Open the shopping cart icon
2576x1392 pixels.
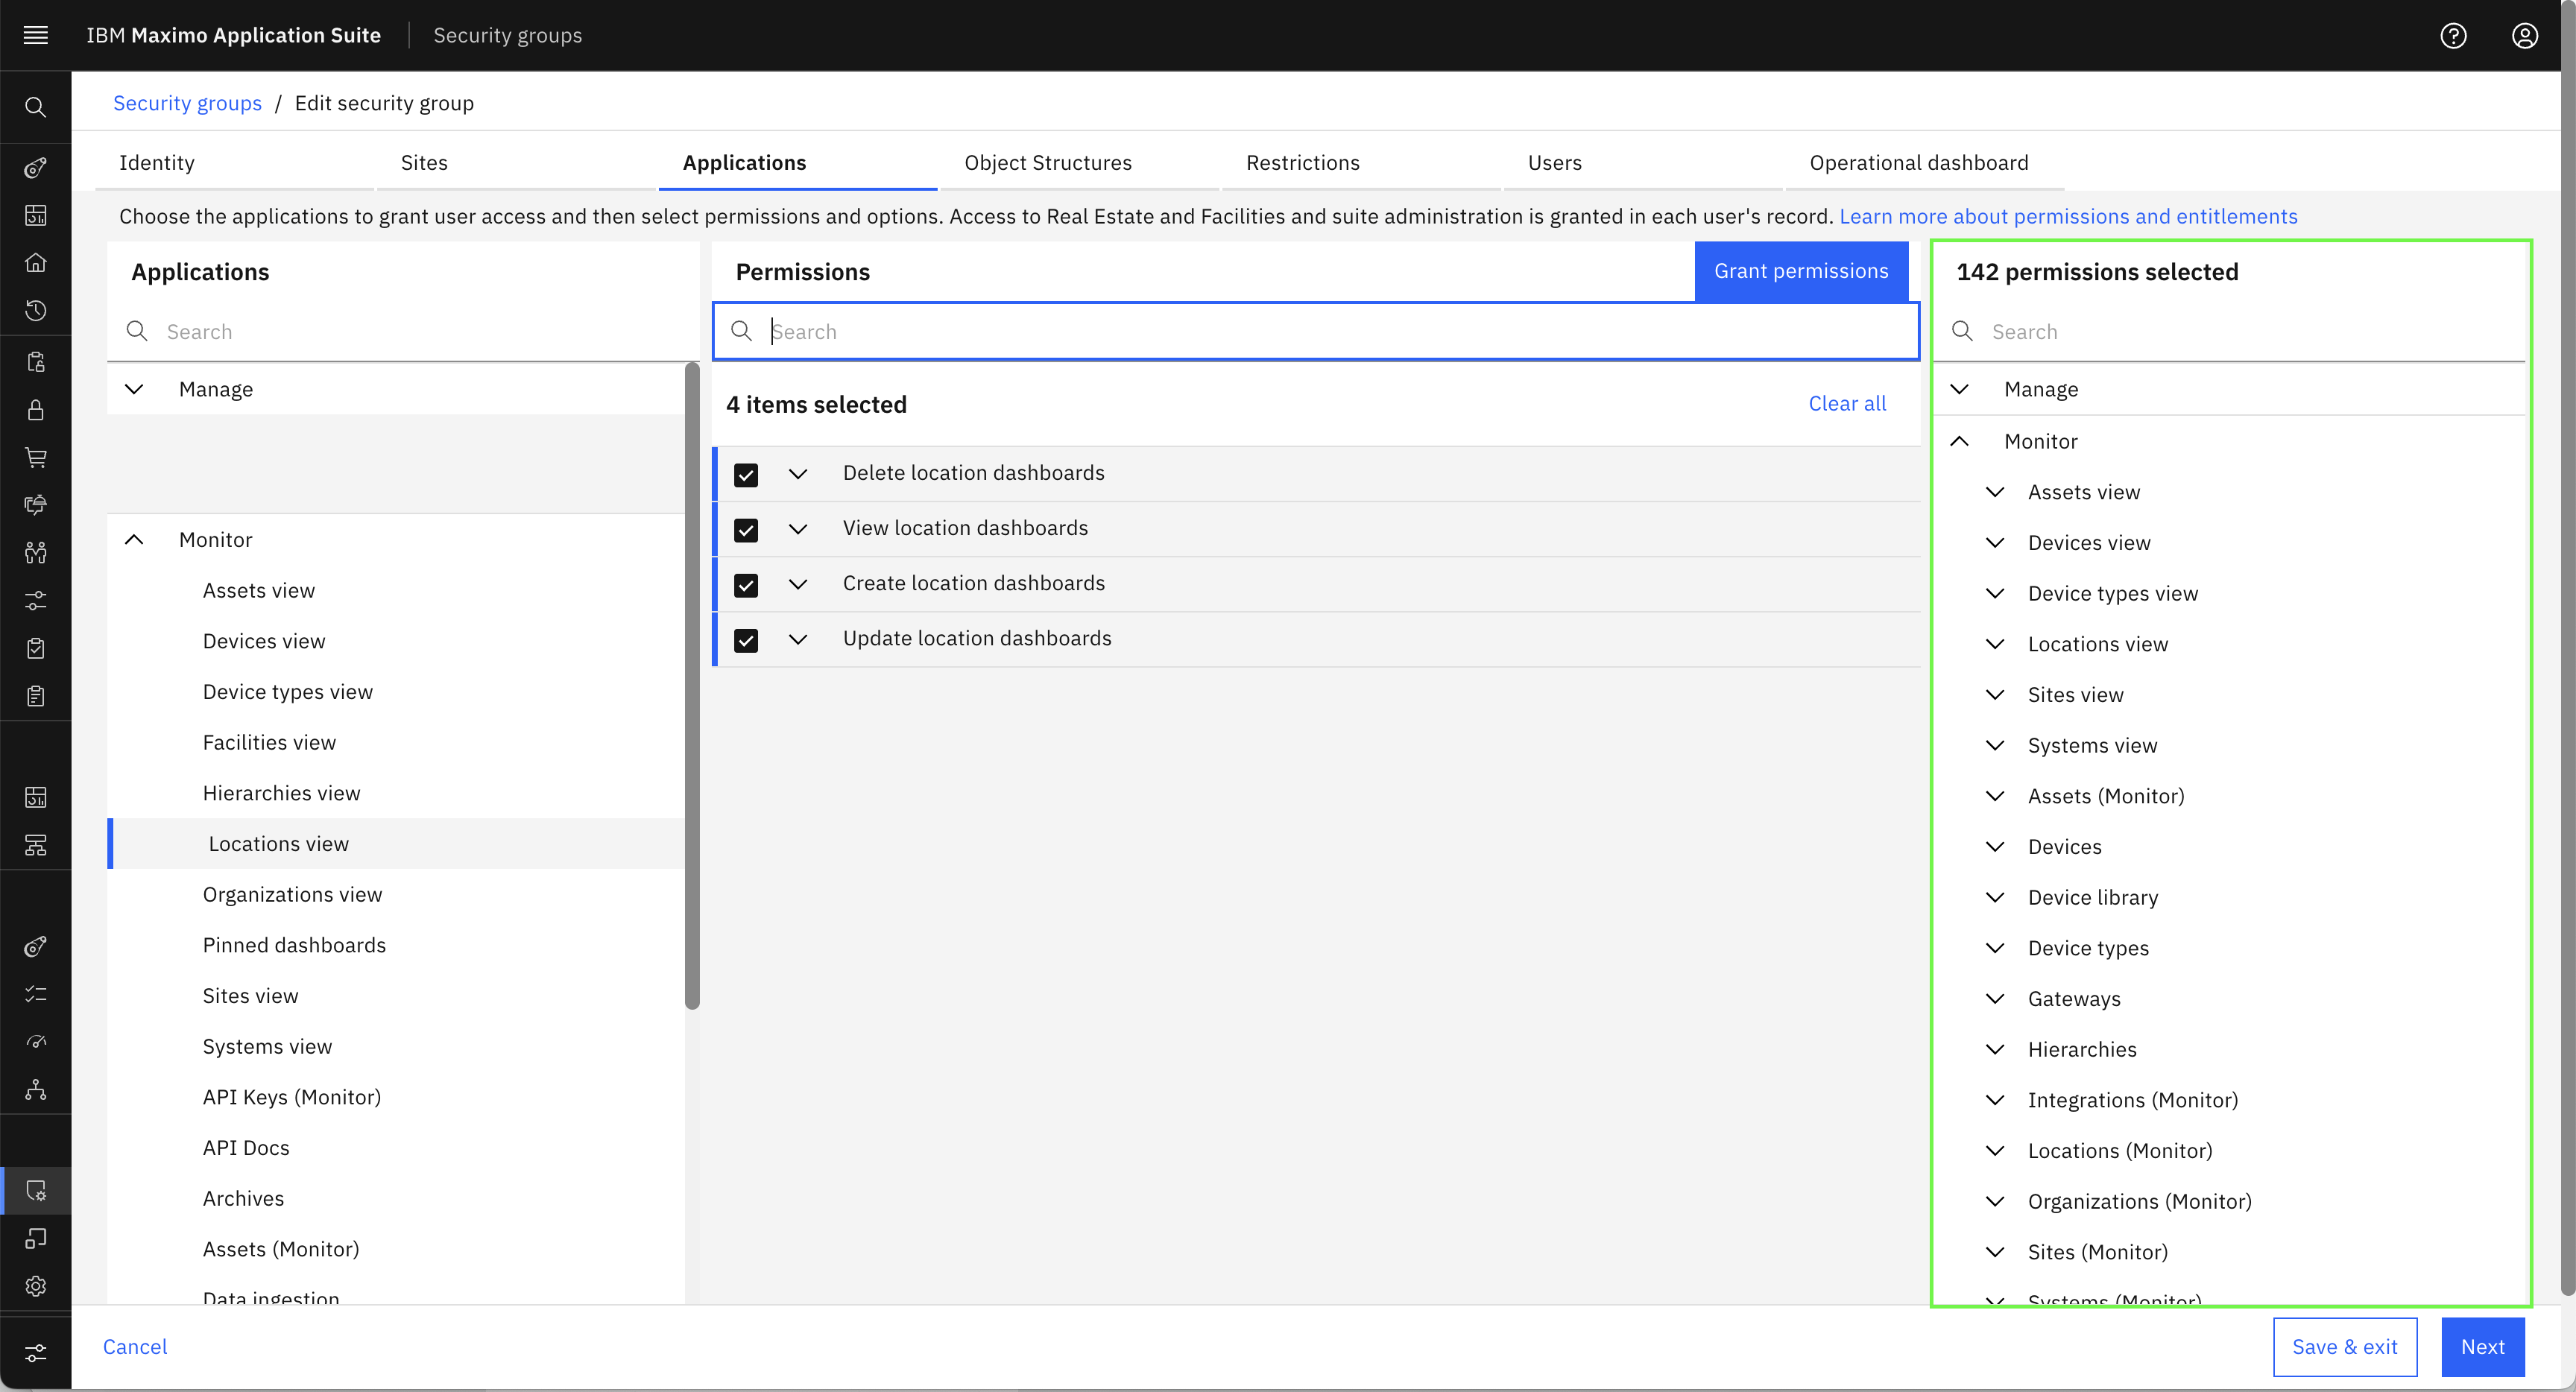35,458
